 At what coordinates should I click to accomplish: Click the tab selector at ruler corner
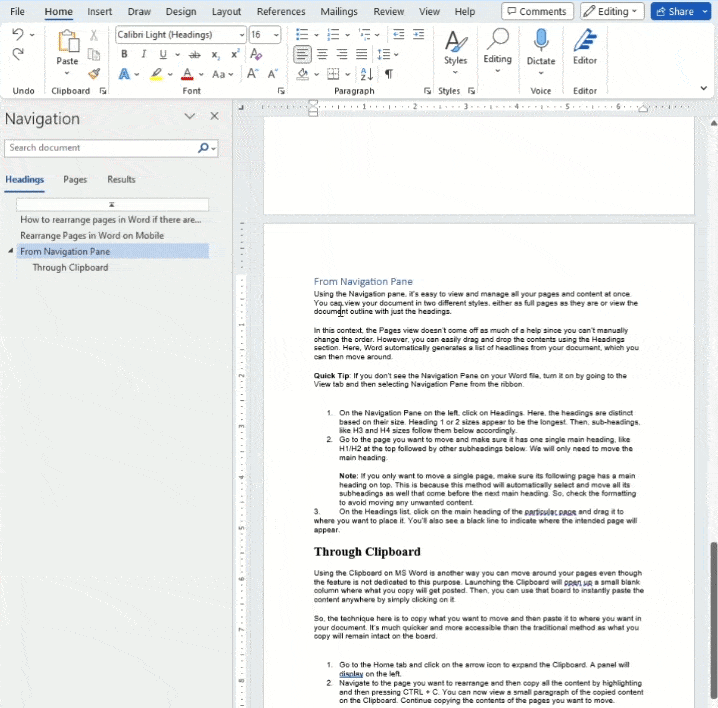241,108
